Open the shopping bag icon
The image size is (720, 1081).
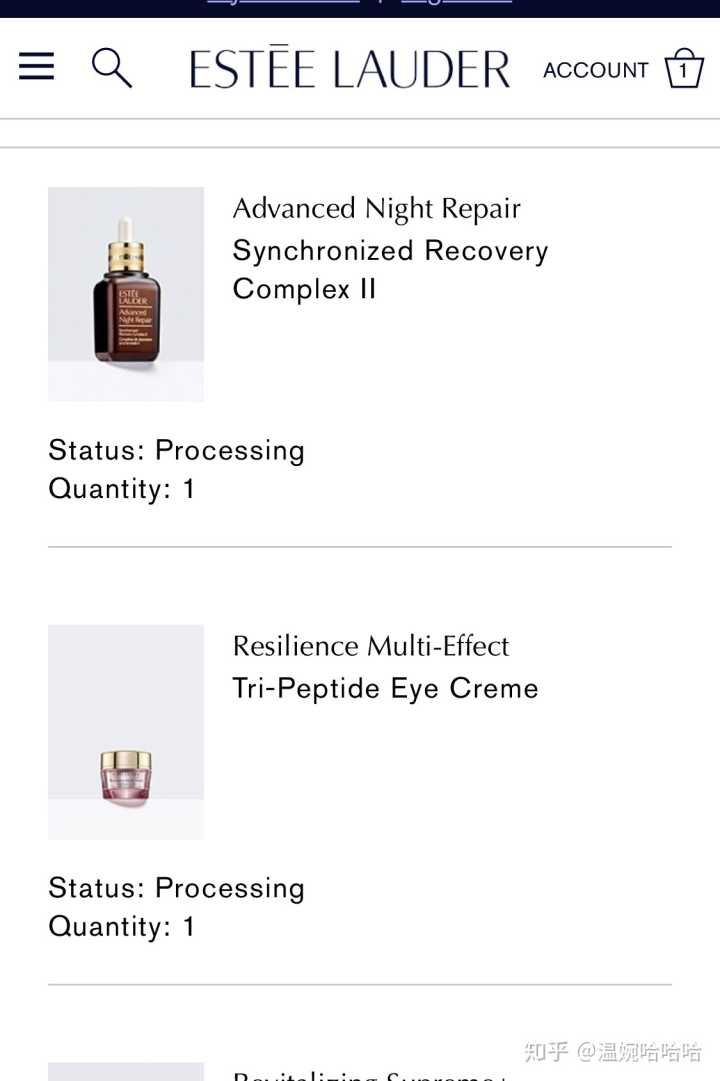pyautogui.click(x=684, y=69)
